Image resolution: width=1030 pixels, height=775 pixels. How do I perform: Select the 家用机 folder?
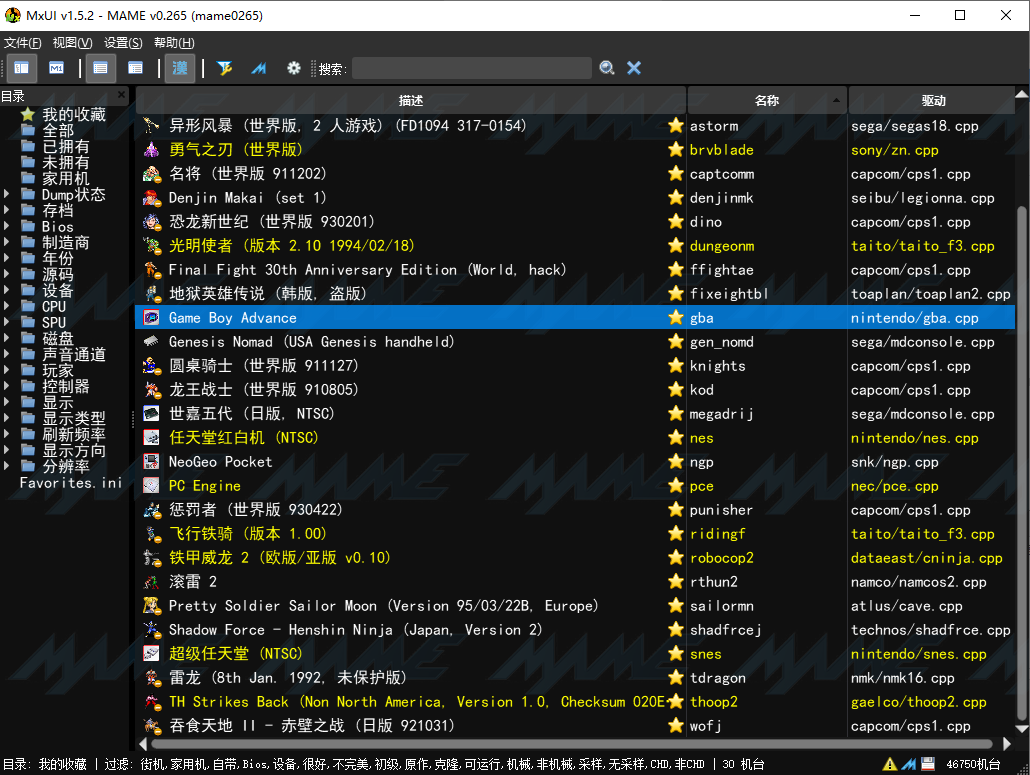[66, 179]
